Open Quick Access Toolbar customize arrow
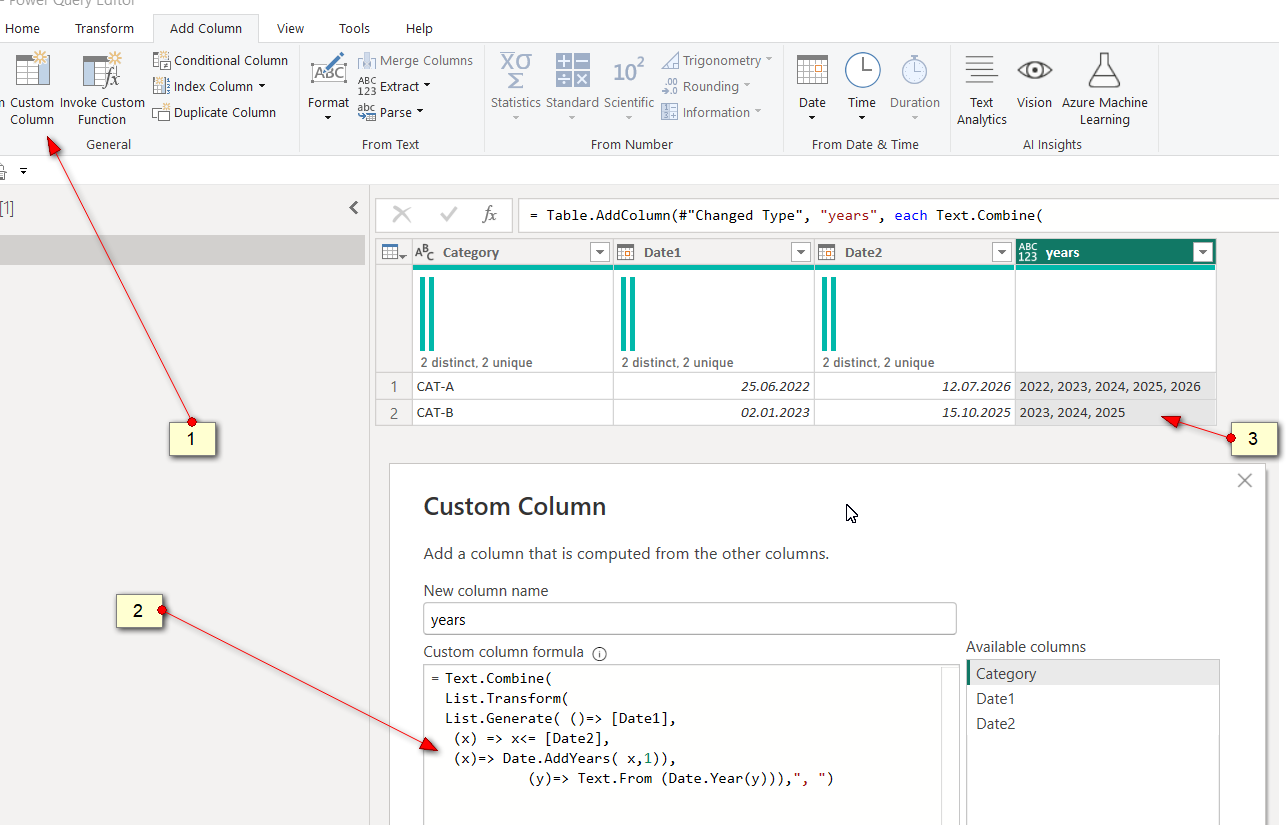The image size is (1288, 825). tap(23, 171)
